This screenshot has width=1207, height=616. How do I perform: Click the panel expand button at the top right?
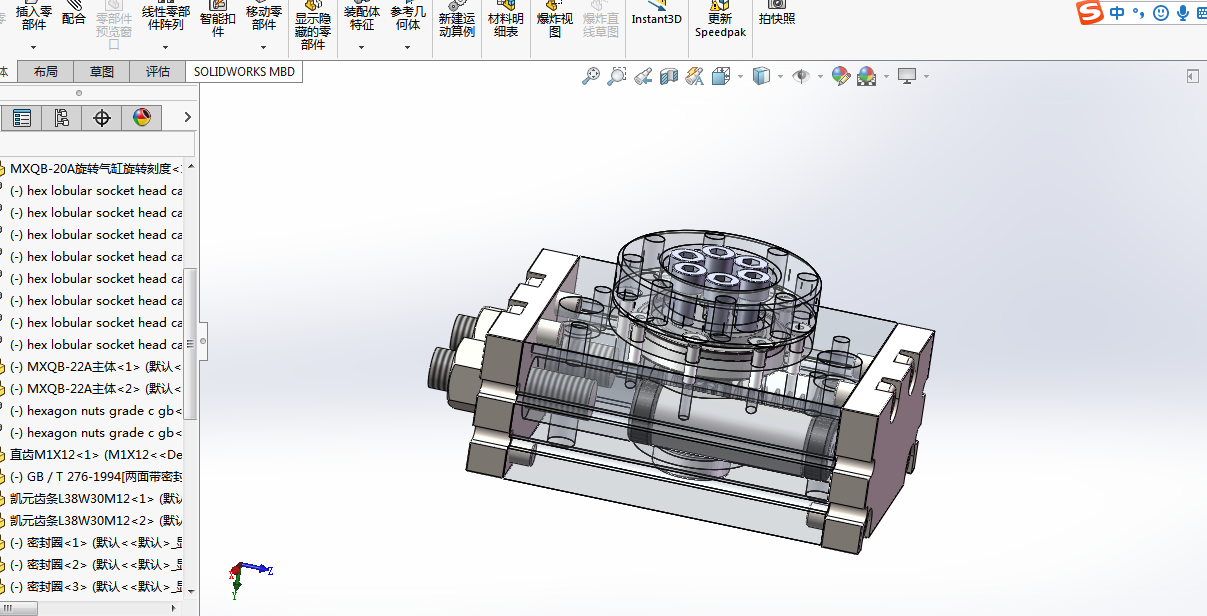[1192, 76]
